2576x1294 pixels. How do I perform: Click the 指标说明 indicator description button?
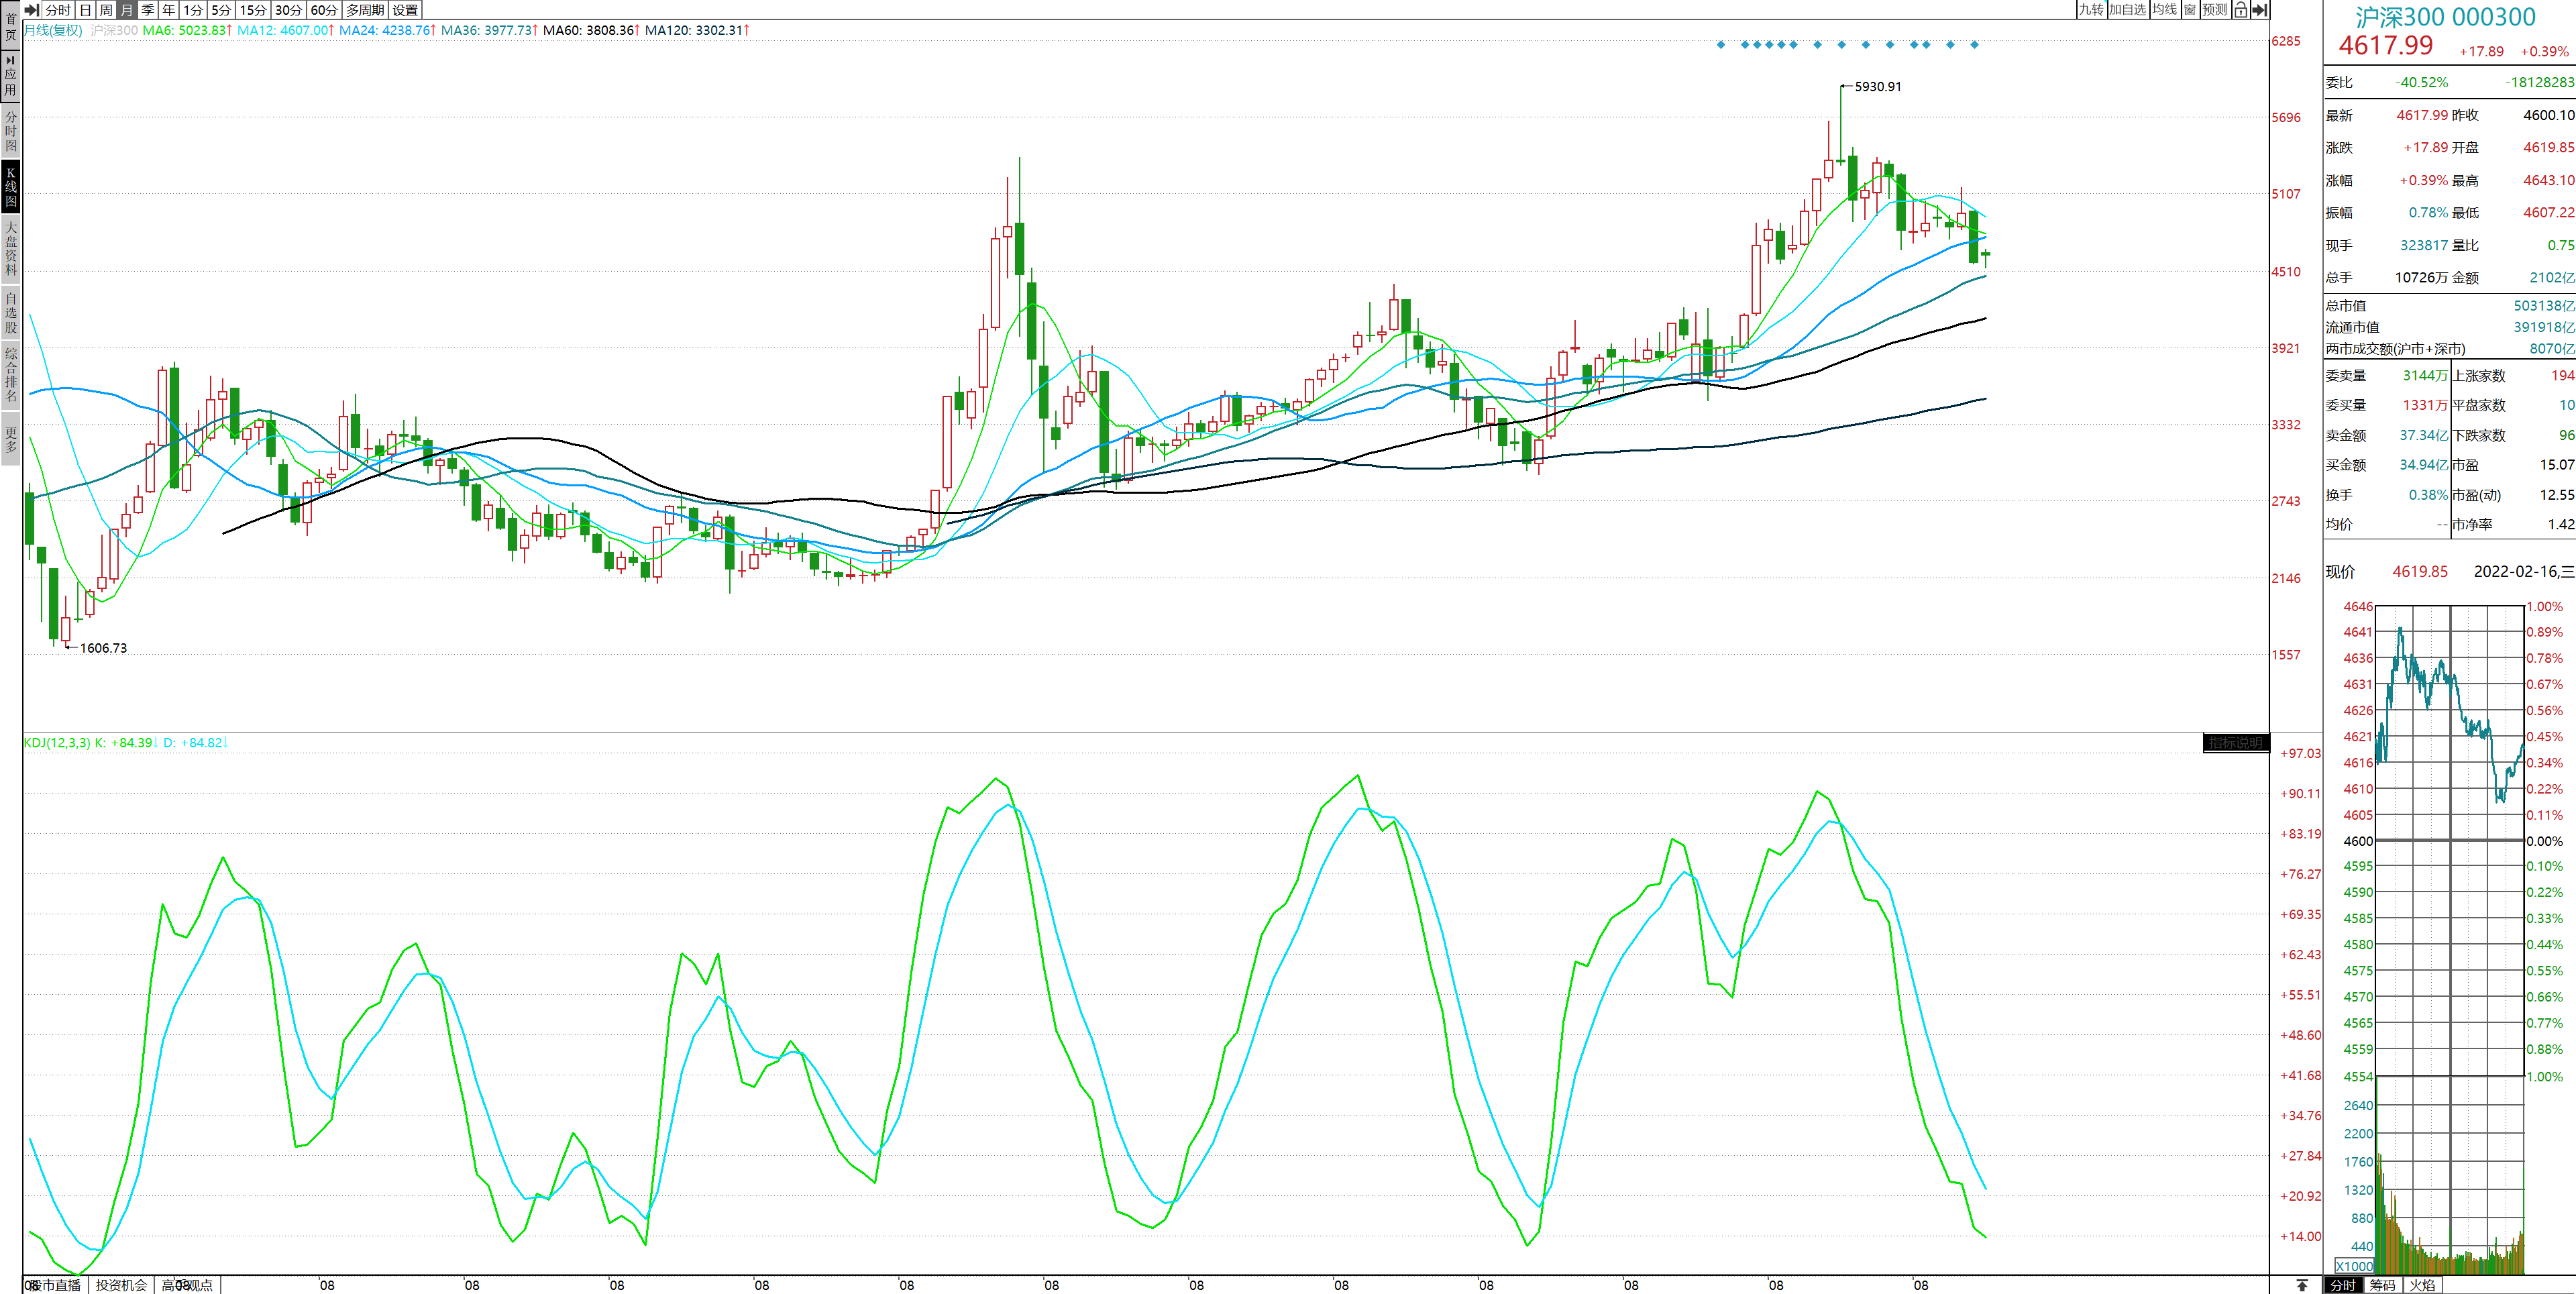tap(2235, 743)
